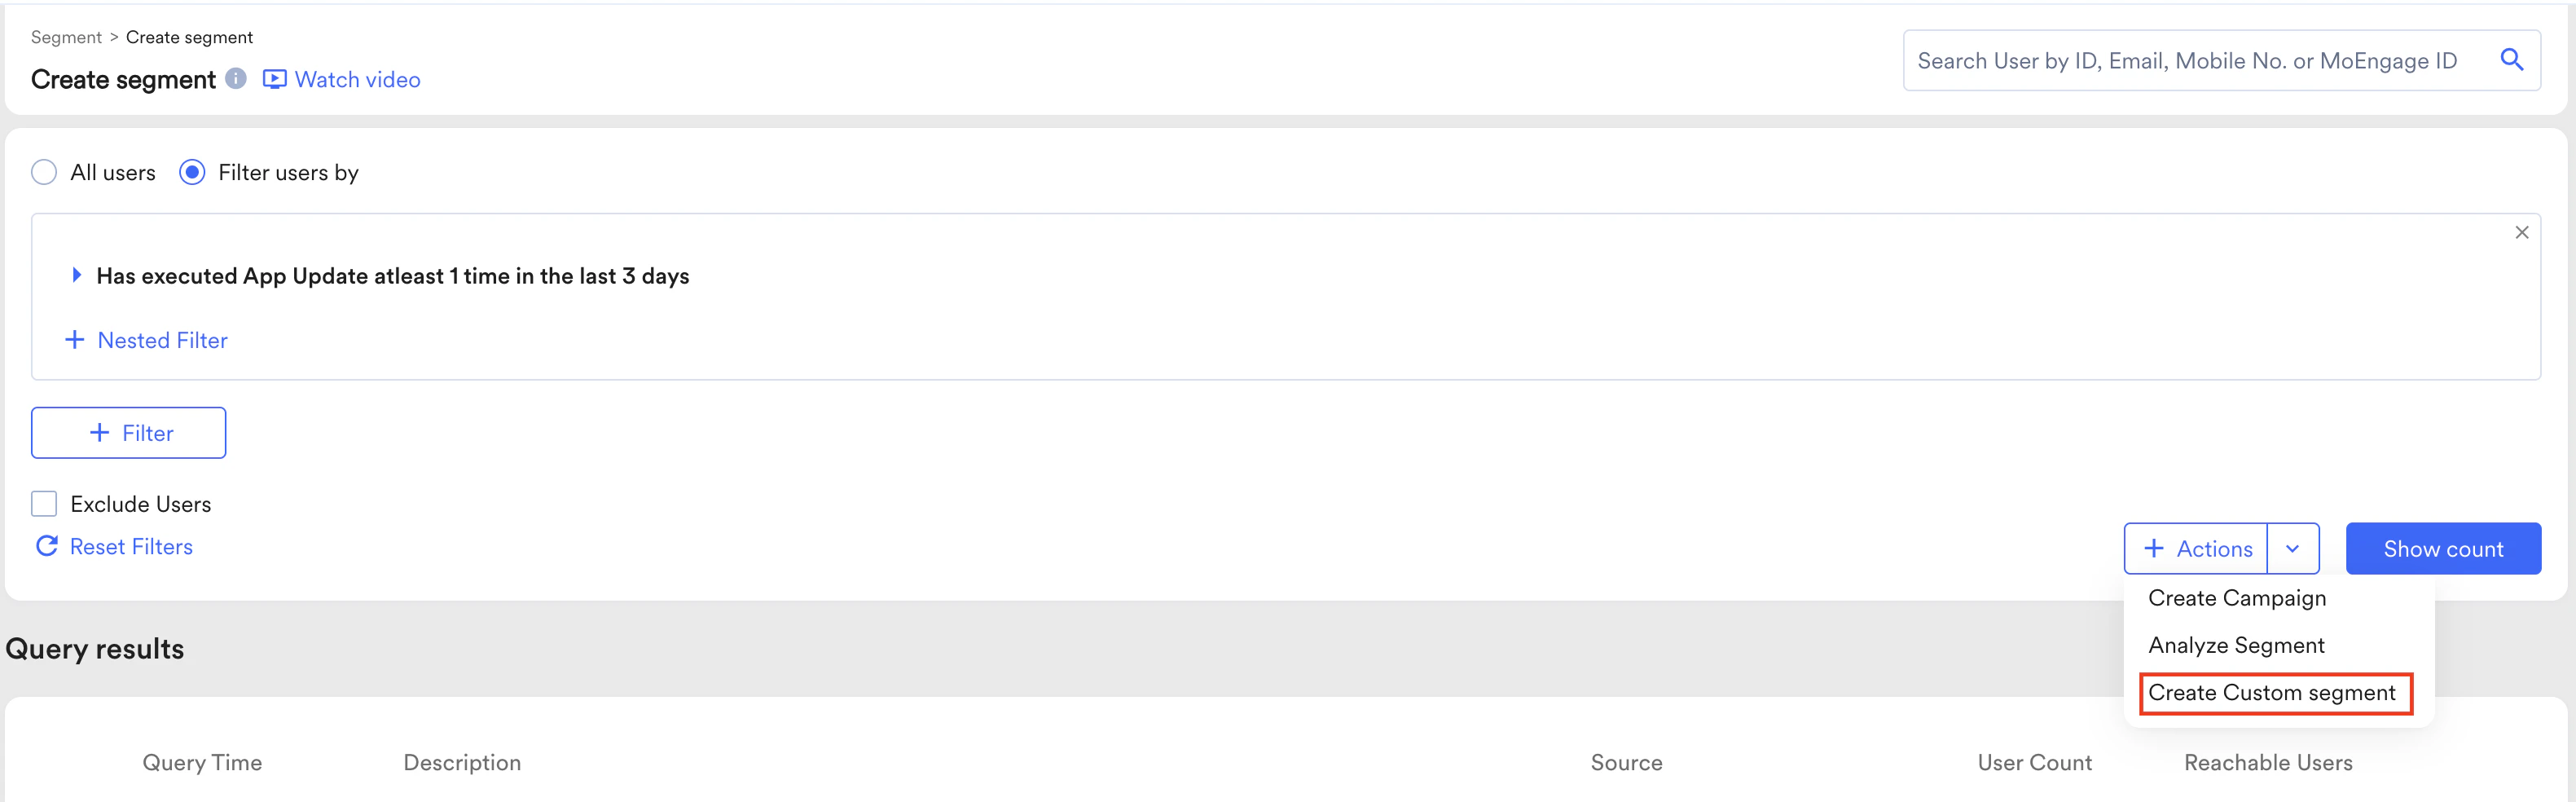Screen dimensions: 2576x802
Task: Expand the App Update filter condition details
Action: [x=78, y=275]
